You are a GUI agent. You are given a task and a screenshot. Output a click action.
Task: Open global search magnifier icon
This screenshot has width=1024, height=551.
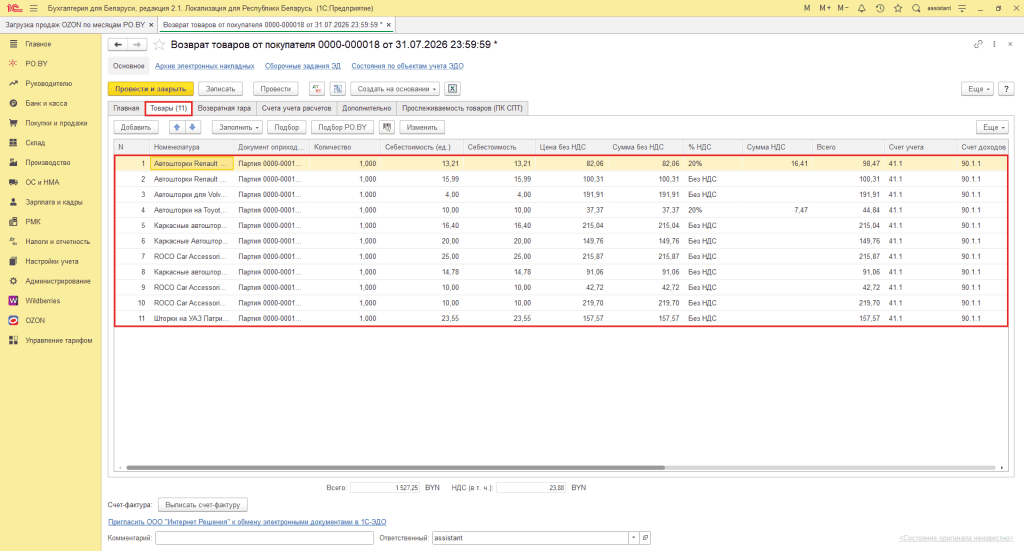(x=916, y=8)
